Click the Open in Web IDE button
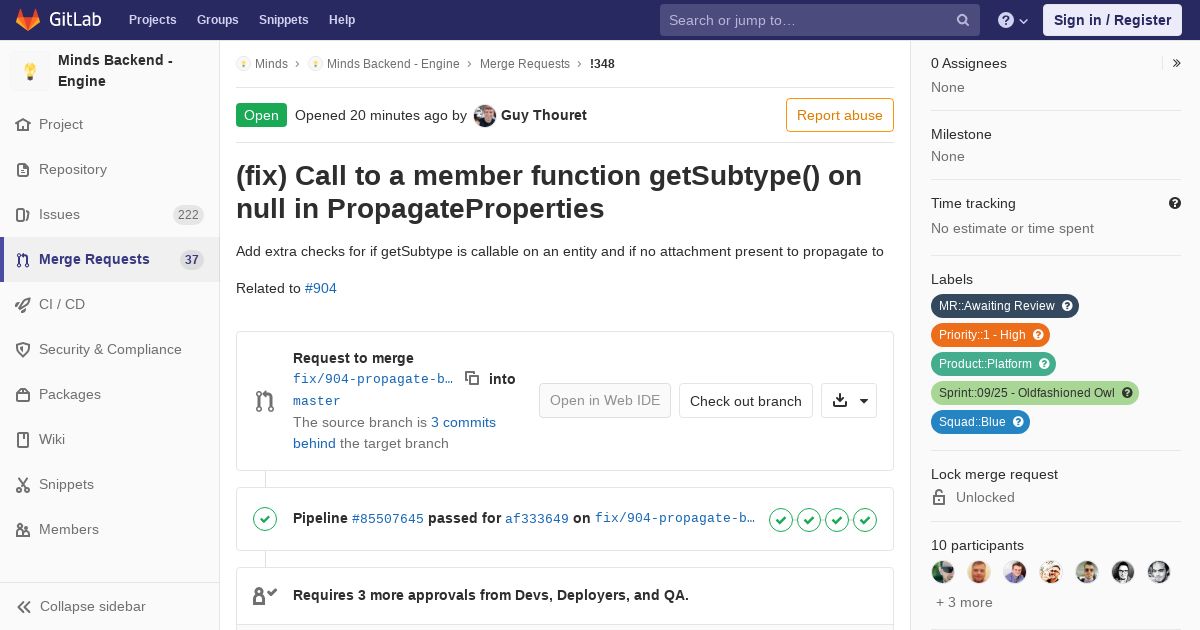 [605, 401]
